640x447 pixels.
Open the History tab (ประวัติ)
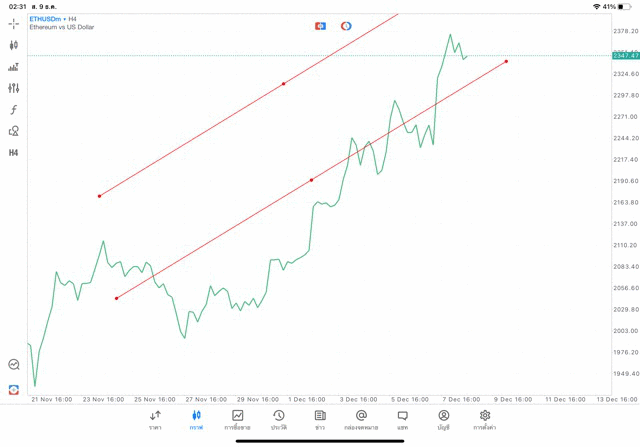click(279, 420)
